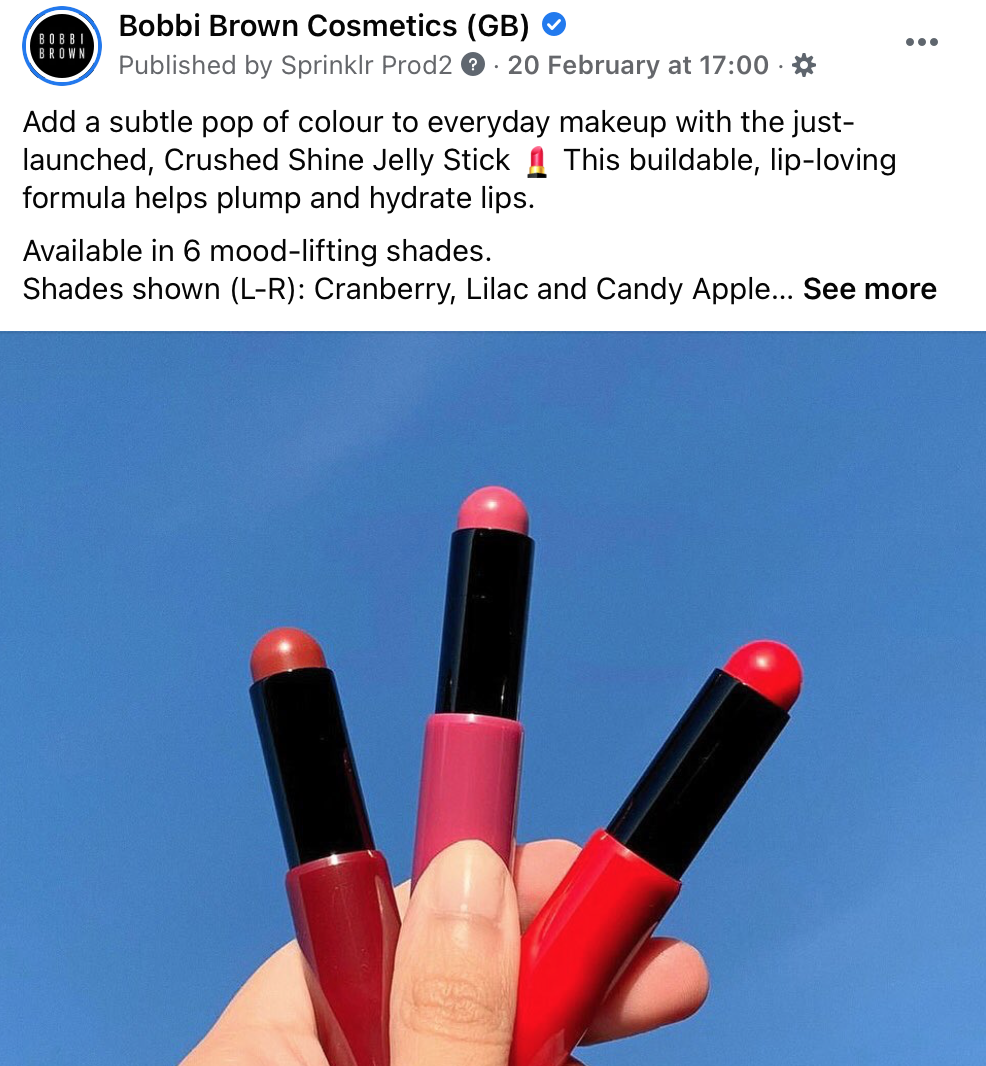Screen dimensions: 986x1066
Task: Open Bobbi Brown Cosmetics (GB) page name
Action: pos(324,26)
